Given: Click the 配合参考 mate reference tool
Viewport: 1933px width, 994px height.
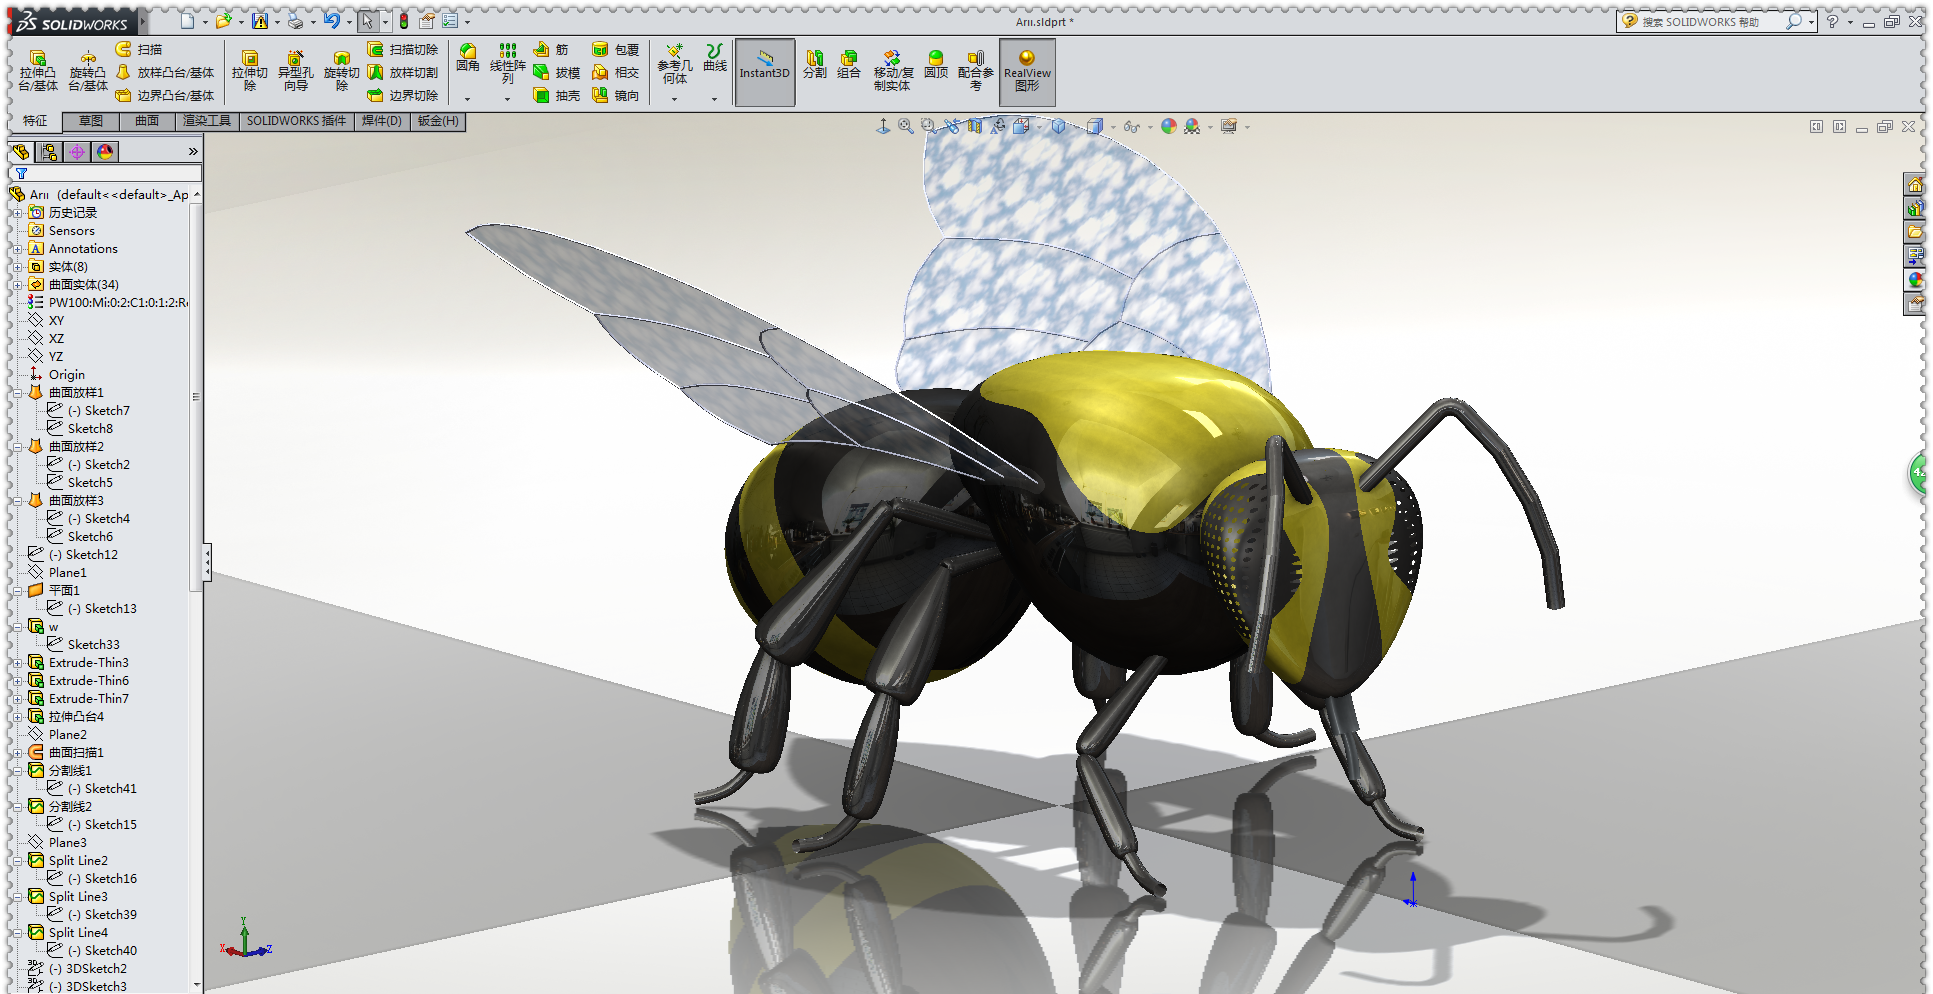Looking at the screenshot, I should point(976,70).
